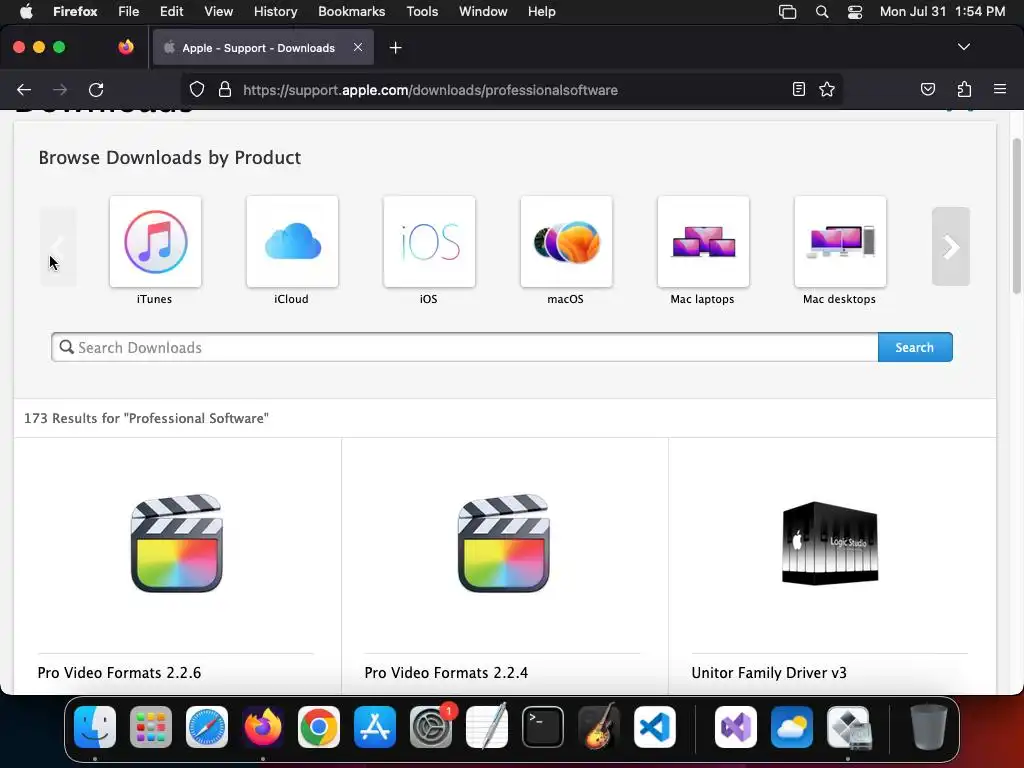Open Pro Video Formats 2.2.6 thumbnail
Viewport: 1024px width, 768px height.
pyautogui.click(x=177, y=543)
